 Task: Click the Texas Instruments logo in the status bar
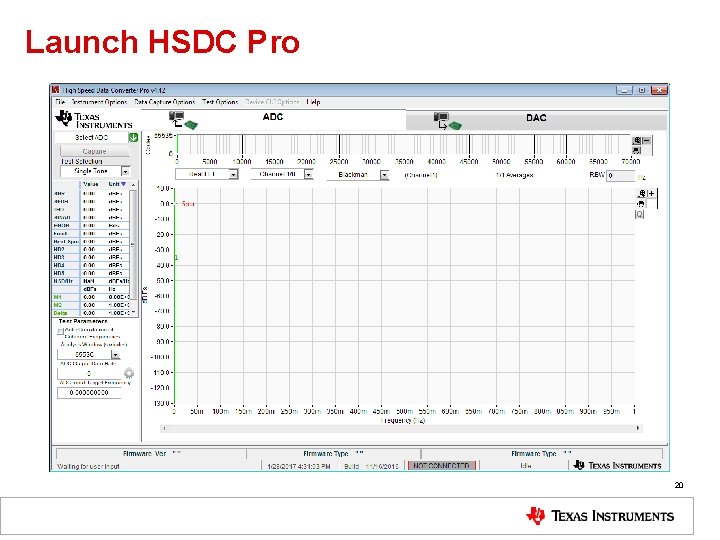pyautogui.click(x=618, y=465)
